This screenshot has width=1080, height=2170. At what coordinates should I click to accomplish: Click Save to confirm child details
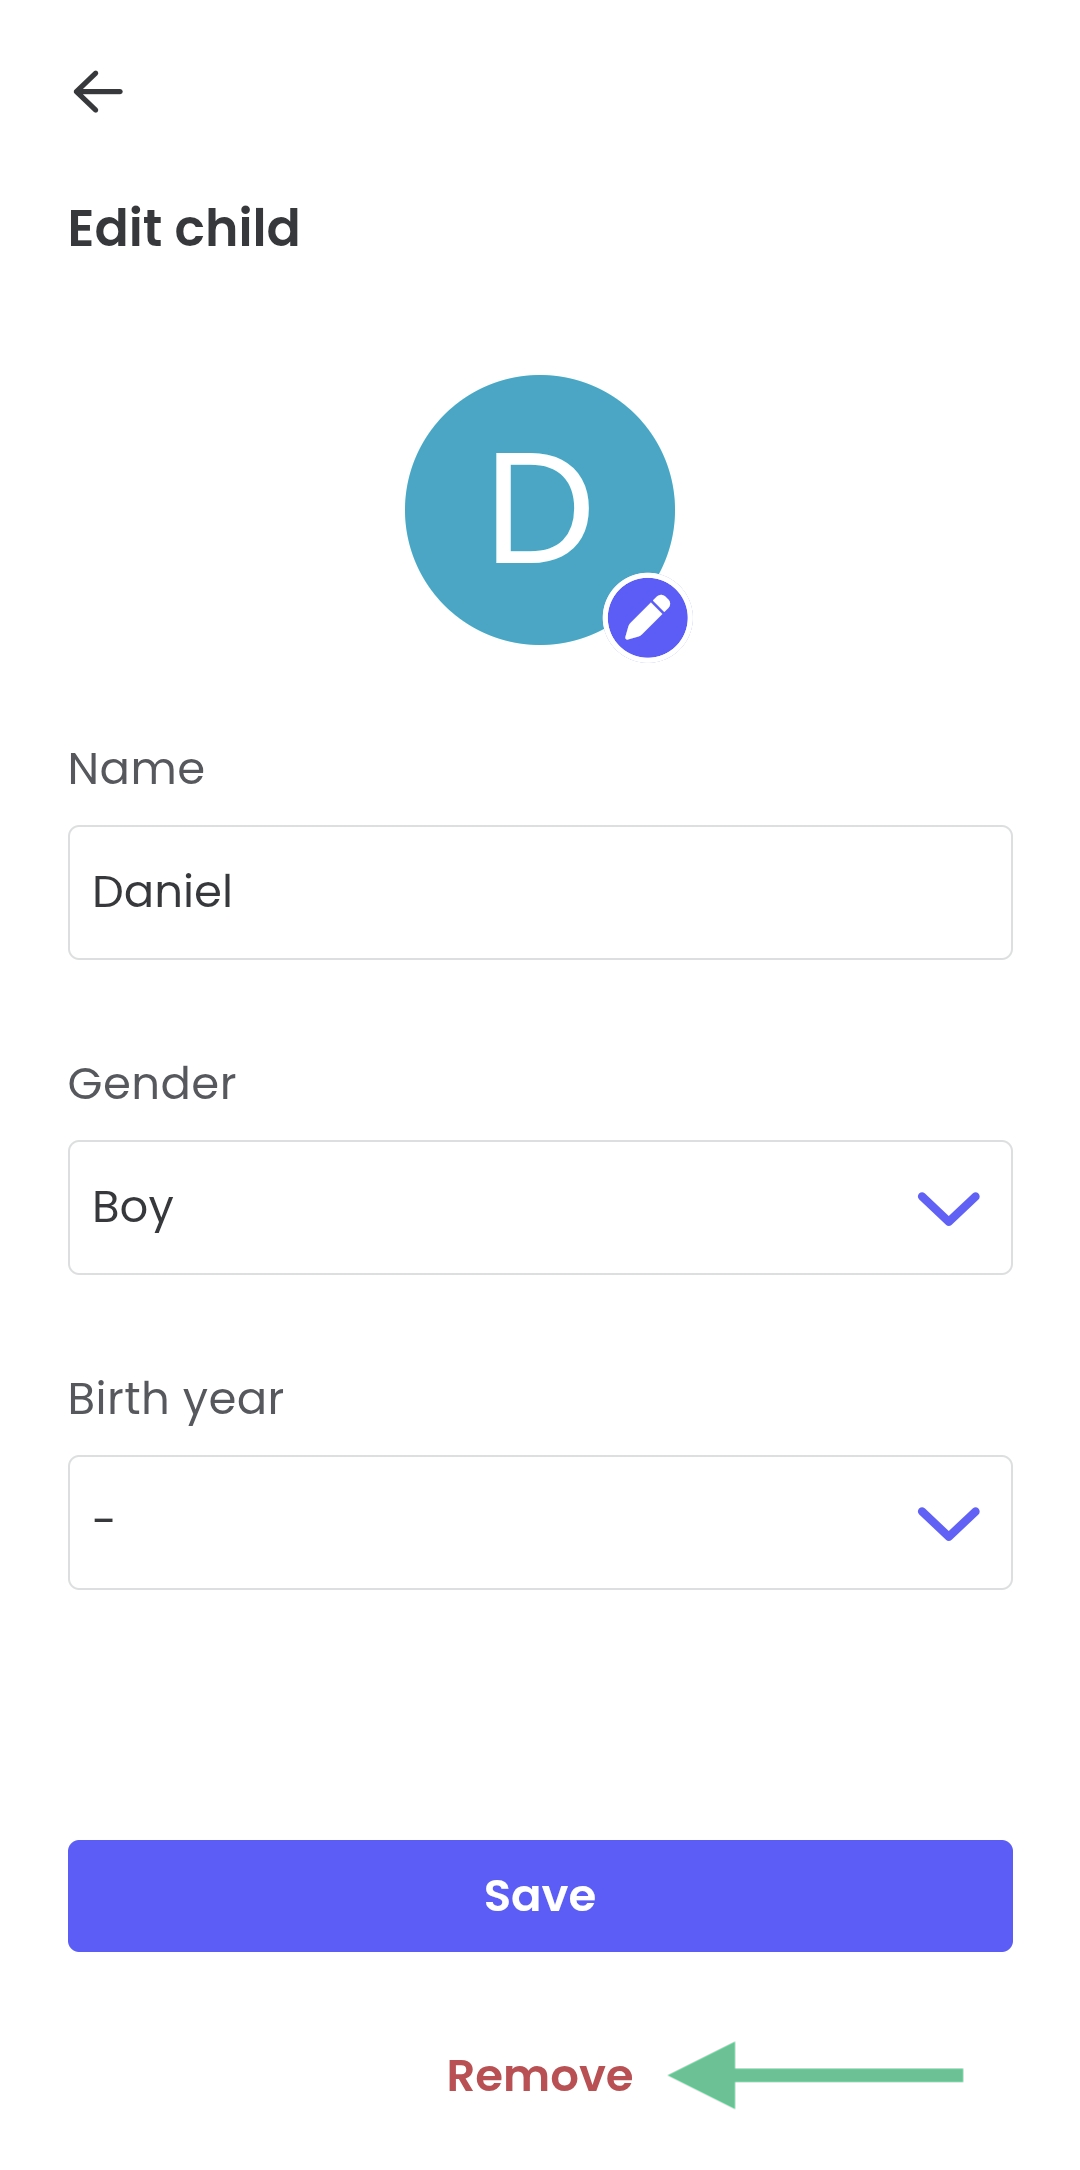point(540,1895)
